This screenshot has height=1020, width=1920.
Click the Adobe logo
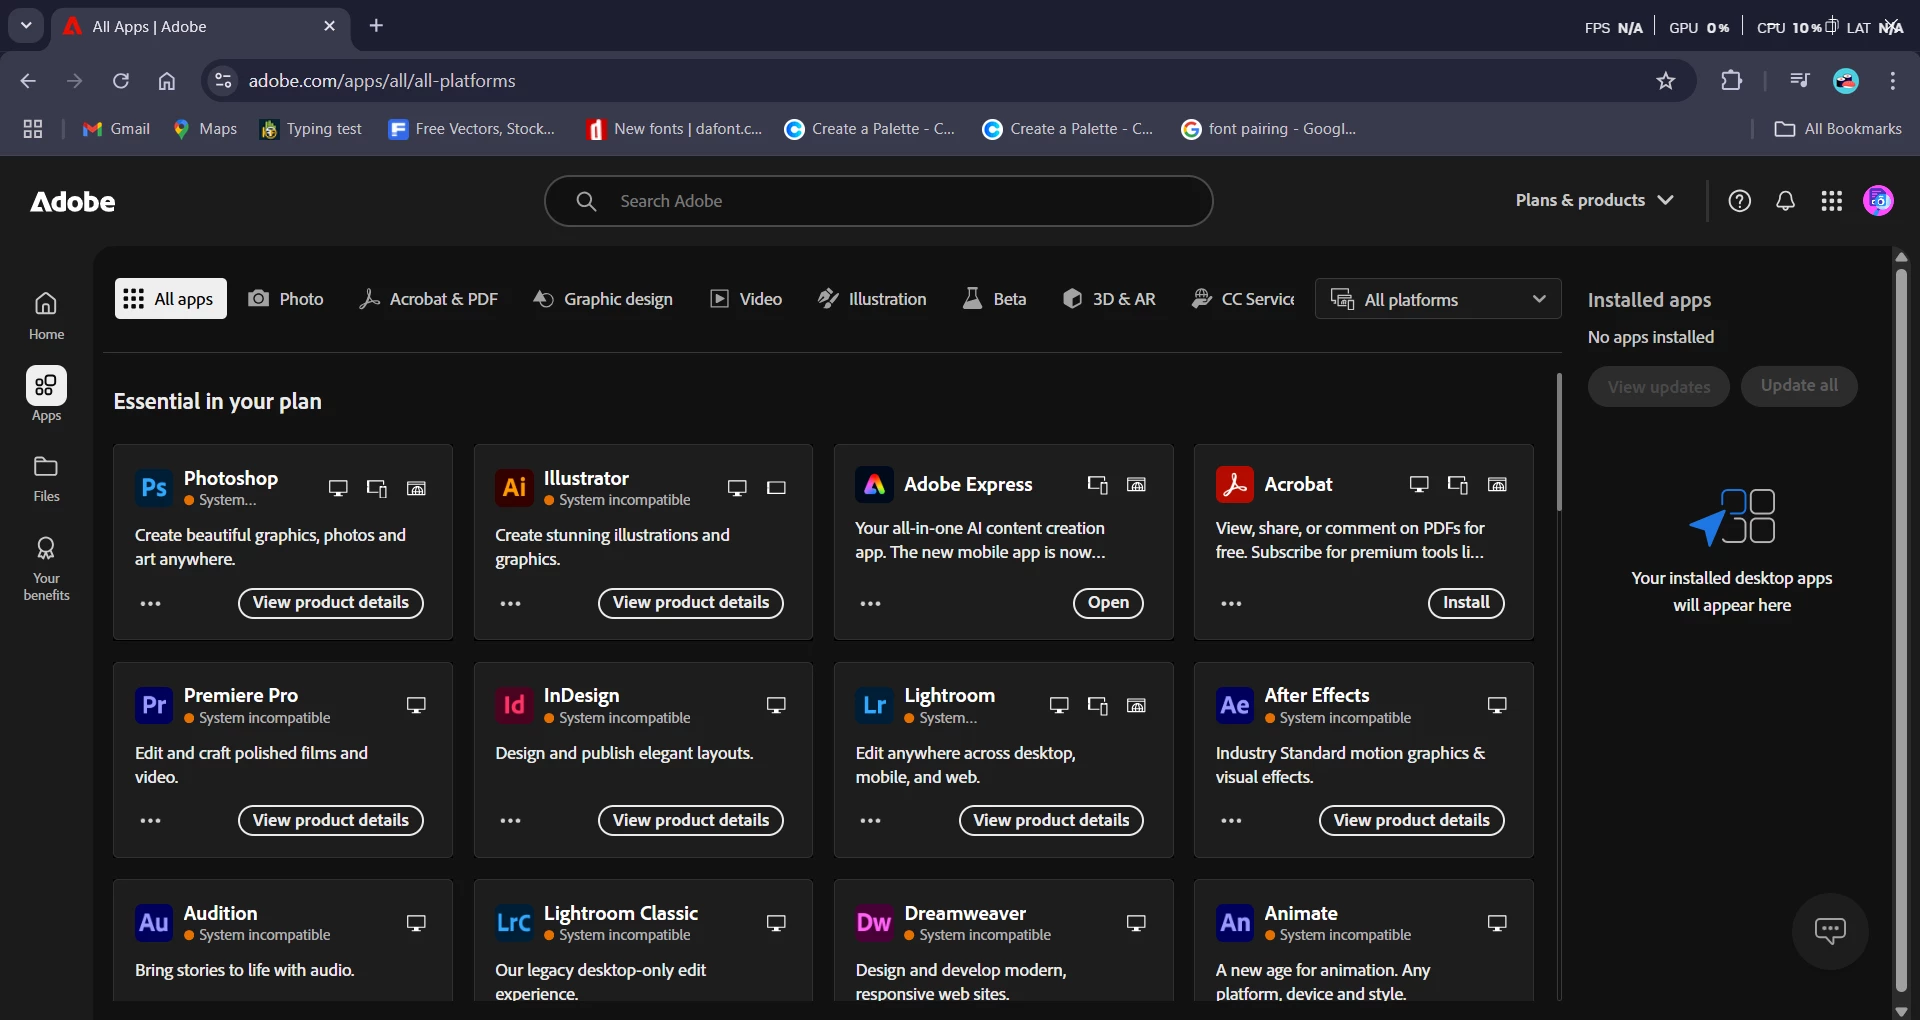73,202
